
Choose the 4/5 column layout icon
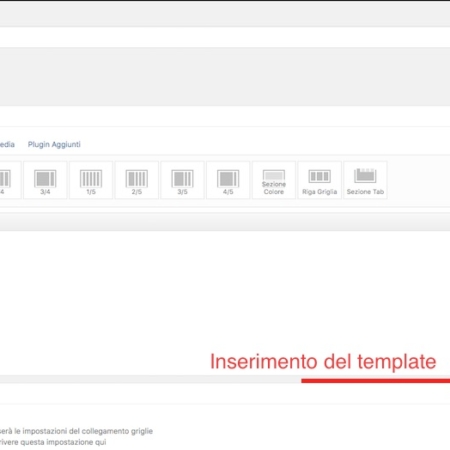(228, 180)
